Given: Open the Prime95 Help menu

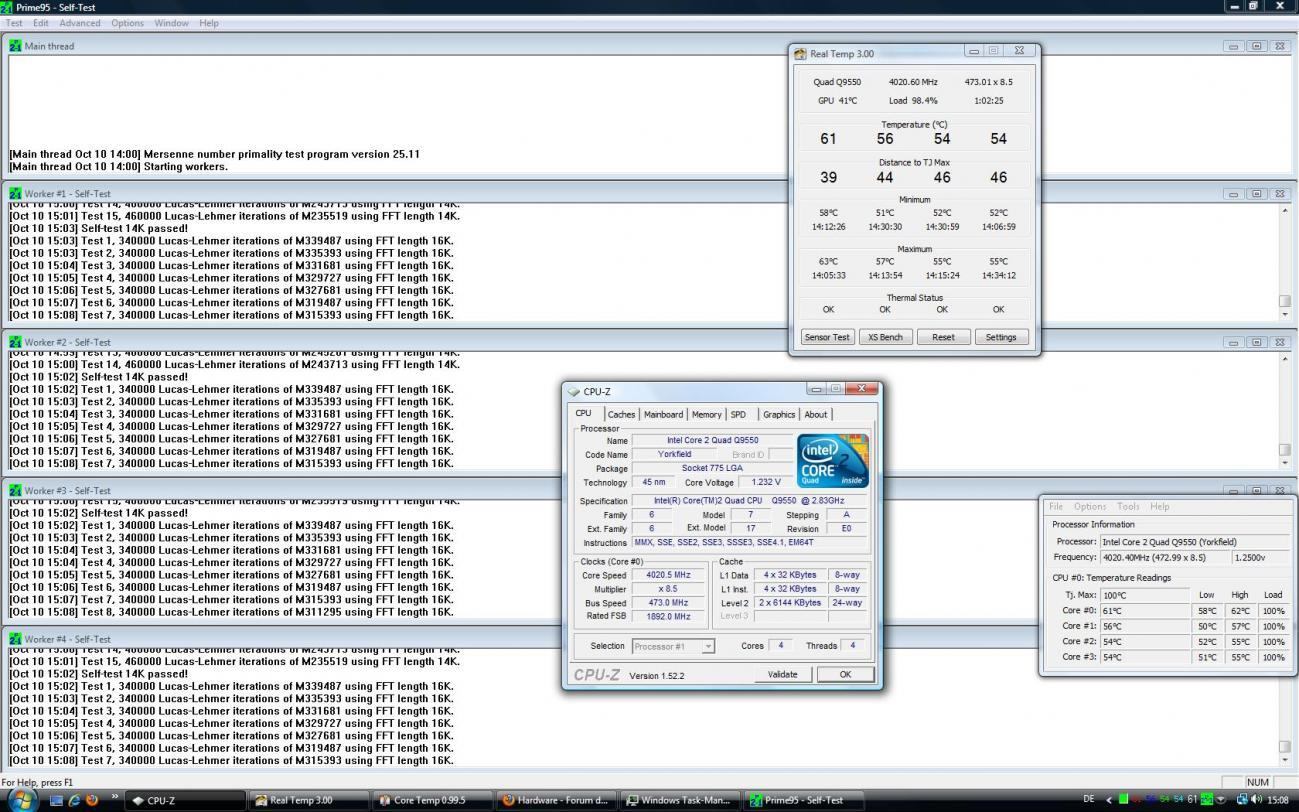Looking at the screenshot, I should point(208,23).
